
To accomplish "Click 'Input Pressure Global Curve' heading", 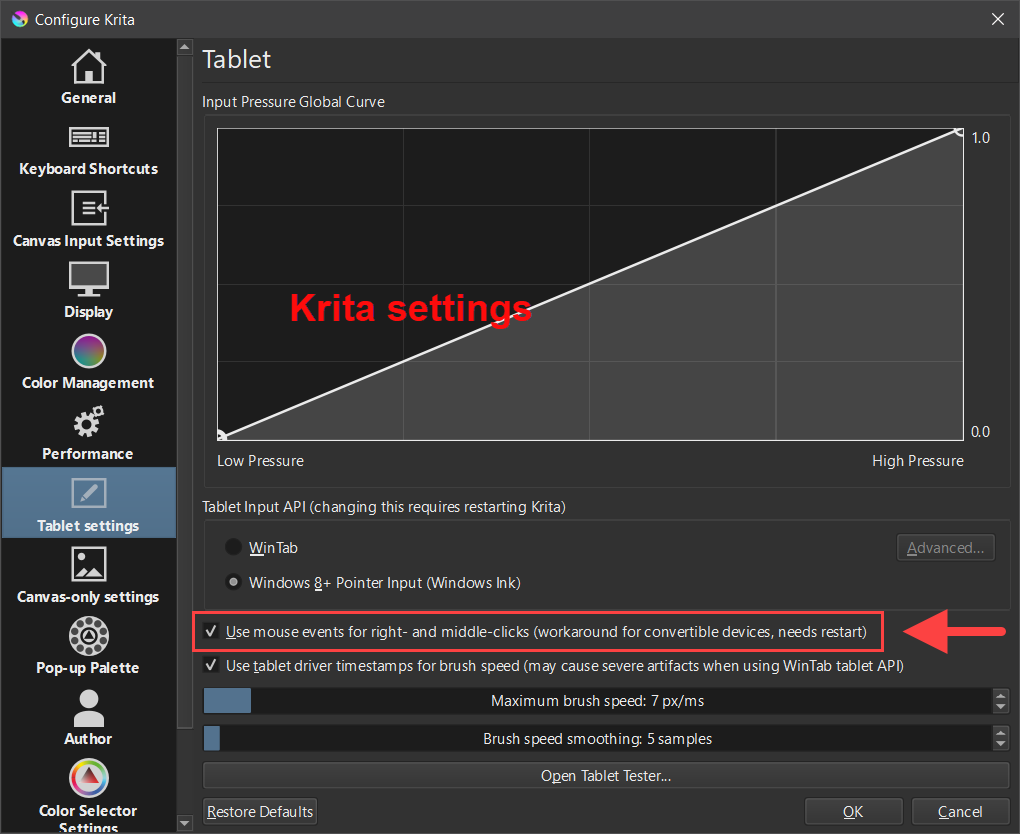I will click(x=293, y=101).
